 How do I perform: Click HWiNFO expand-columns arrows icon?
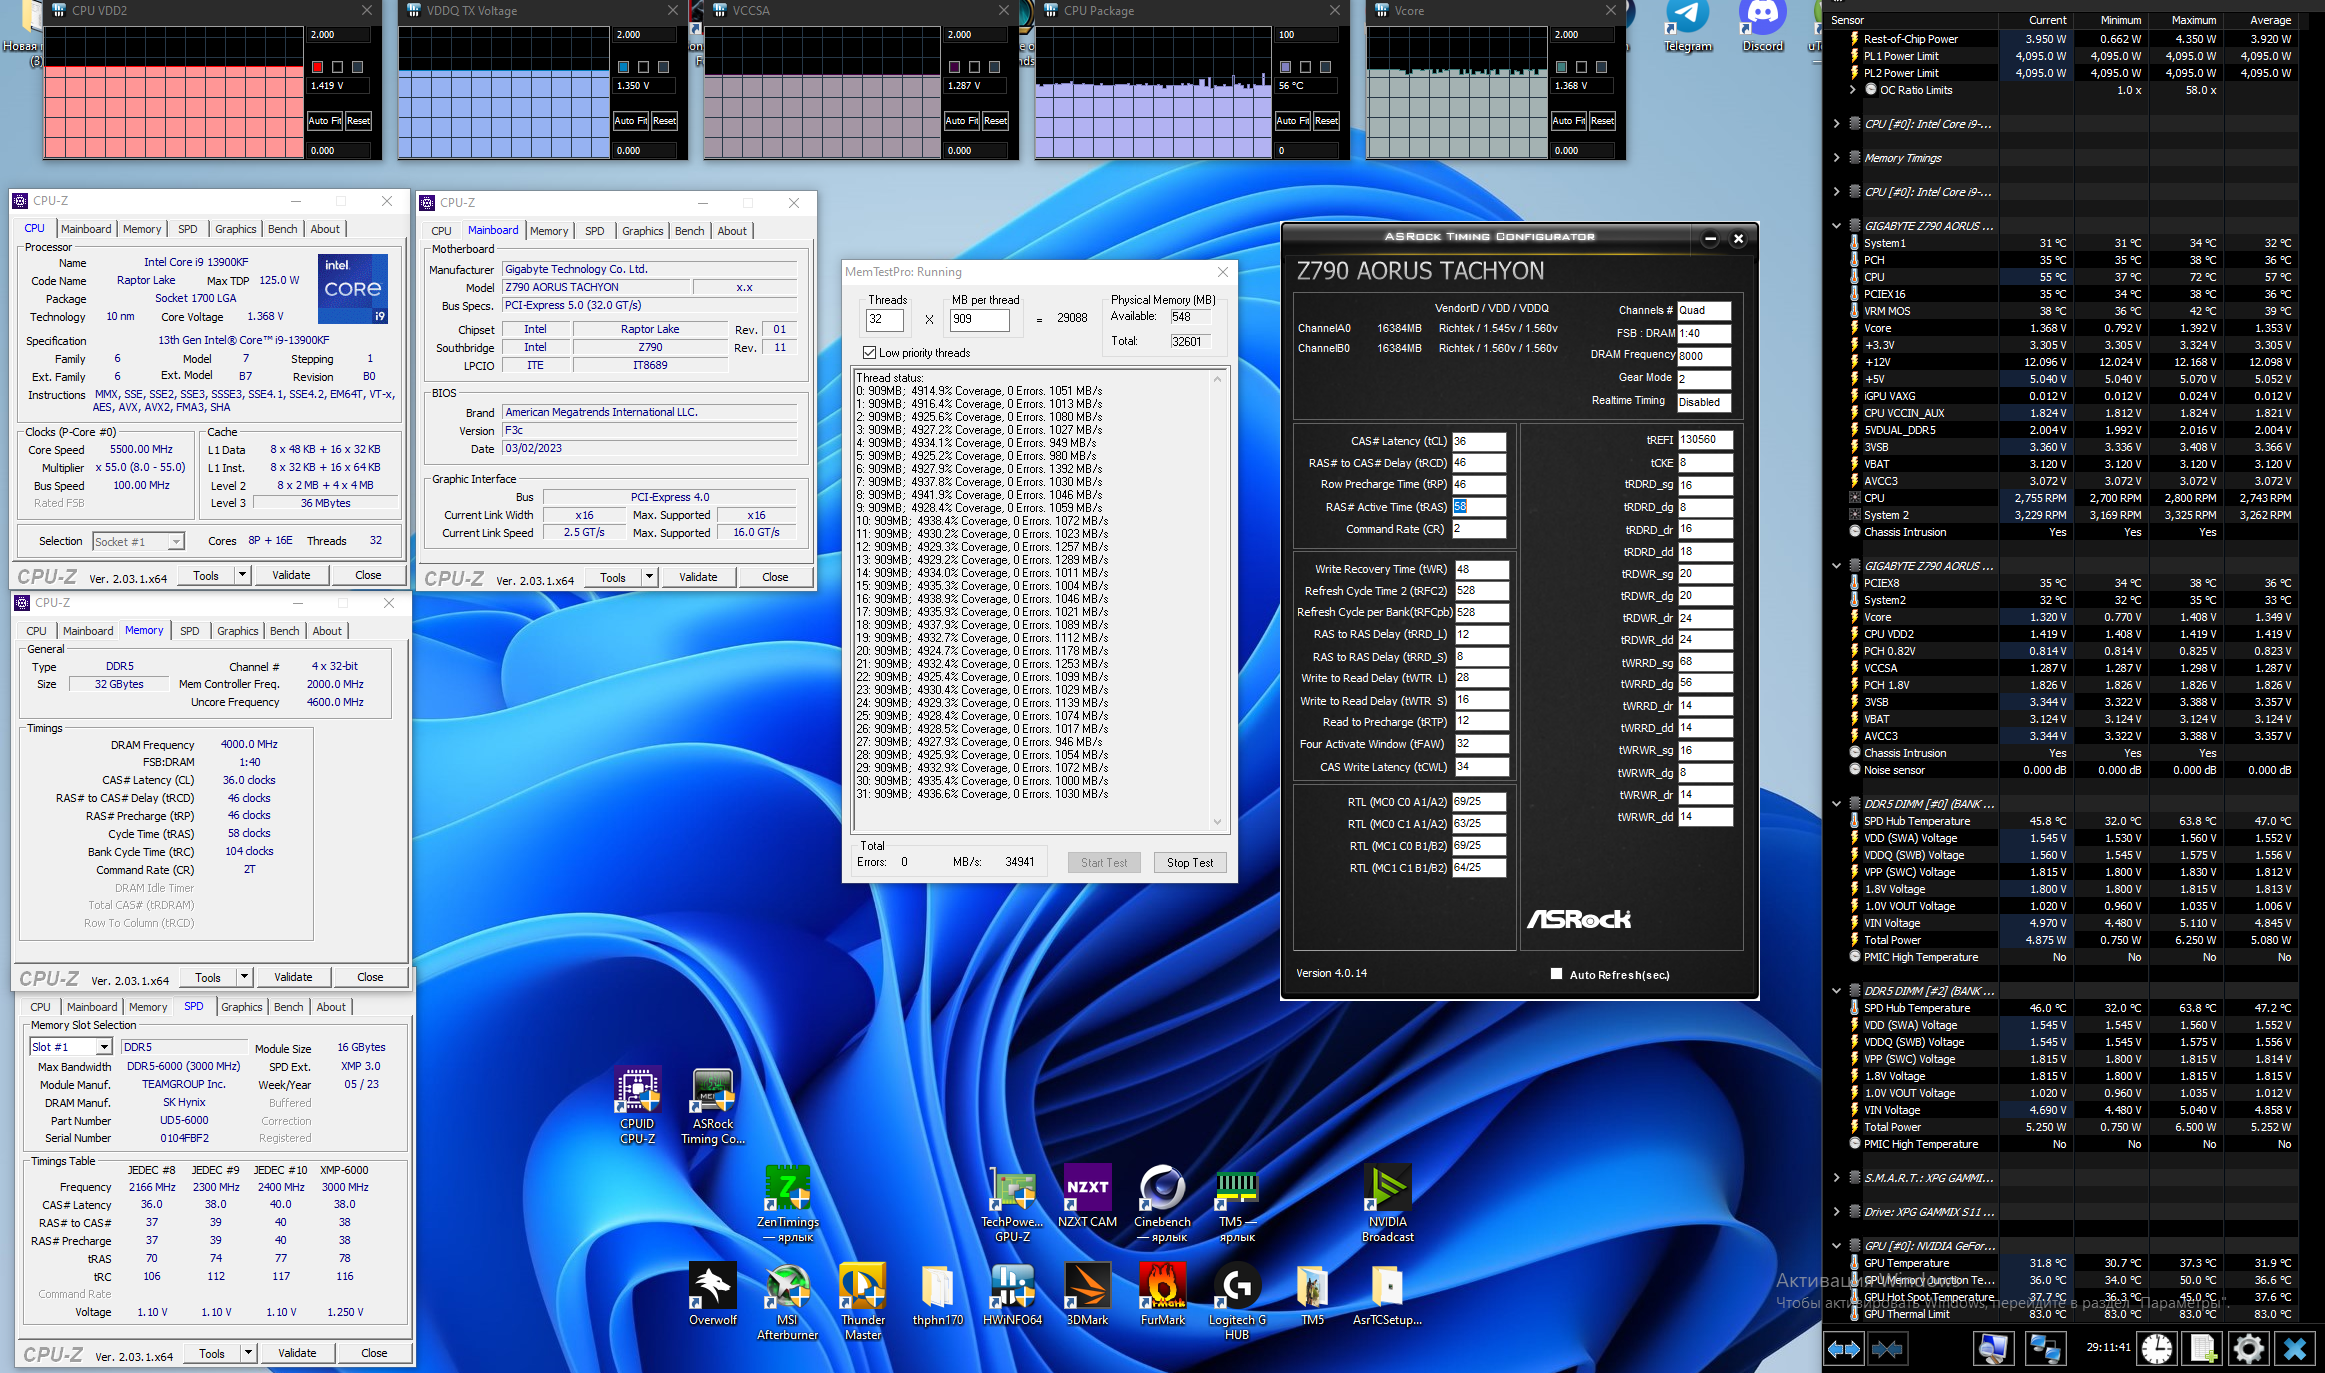click(1843, 1349)
